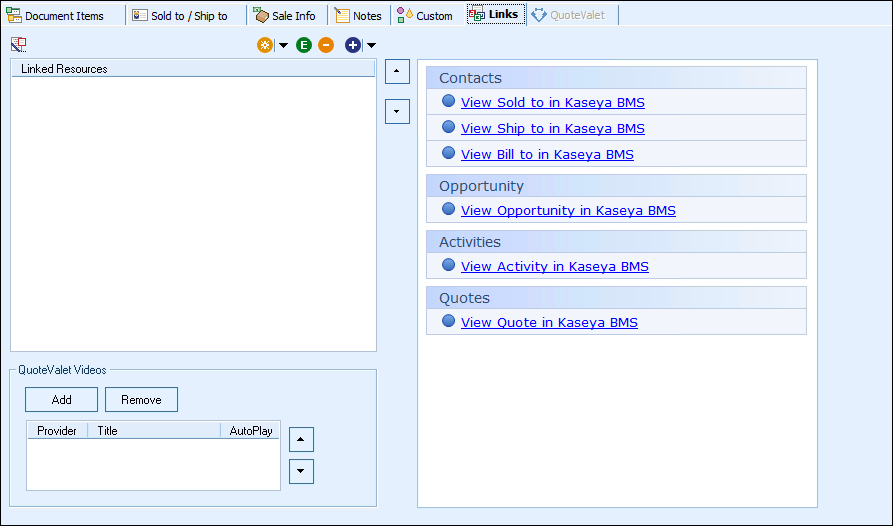Click the AutoPlay column header
The image size is (893, 526).
point(251,431)
